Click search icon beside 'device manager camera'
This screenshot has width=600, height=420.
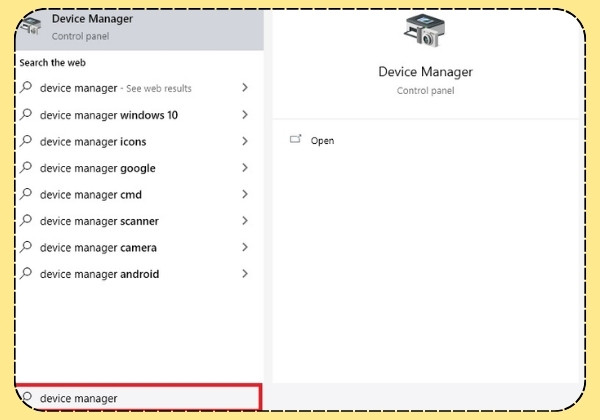click(x=26, y=247)
